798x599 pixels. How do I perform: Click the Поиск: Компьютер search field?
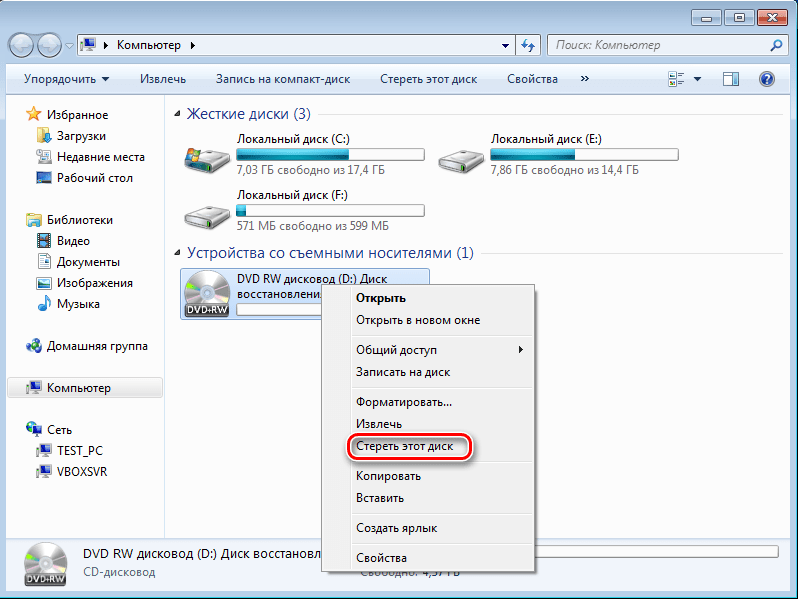(660, 45)
